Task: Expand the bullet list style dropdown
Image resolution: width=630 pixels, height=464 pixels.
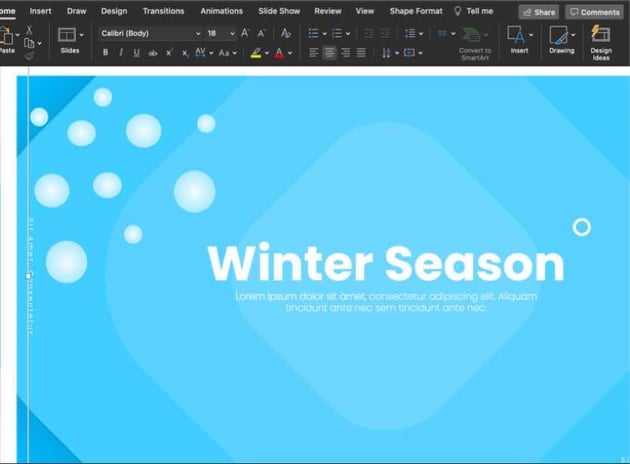Action: tap(323, 33)
